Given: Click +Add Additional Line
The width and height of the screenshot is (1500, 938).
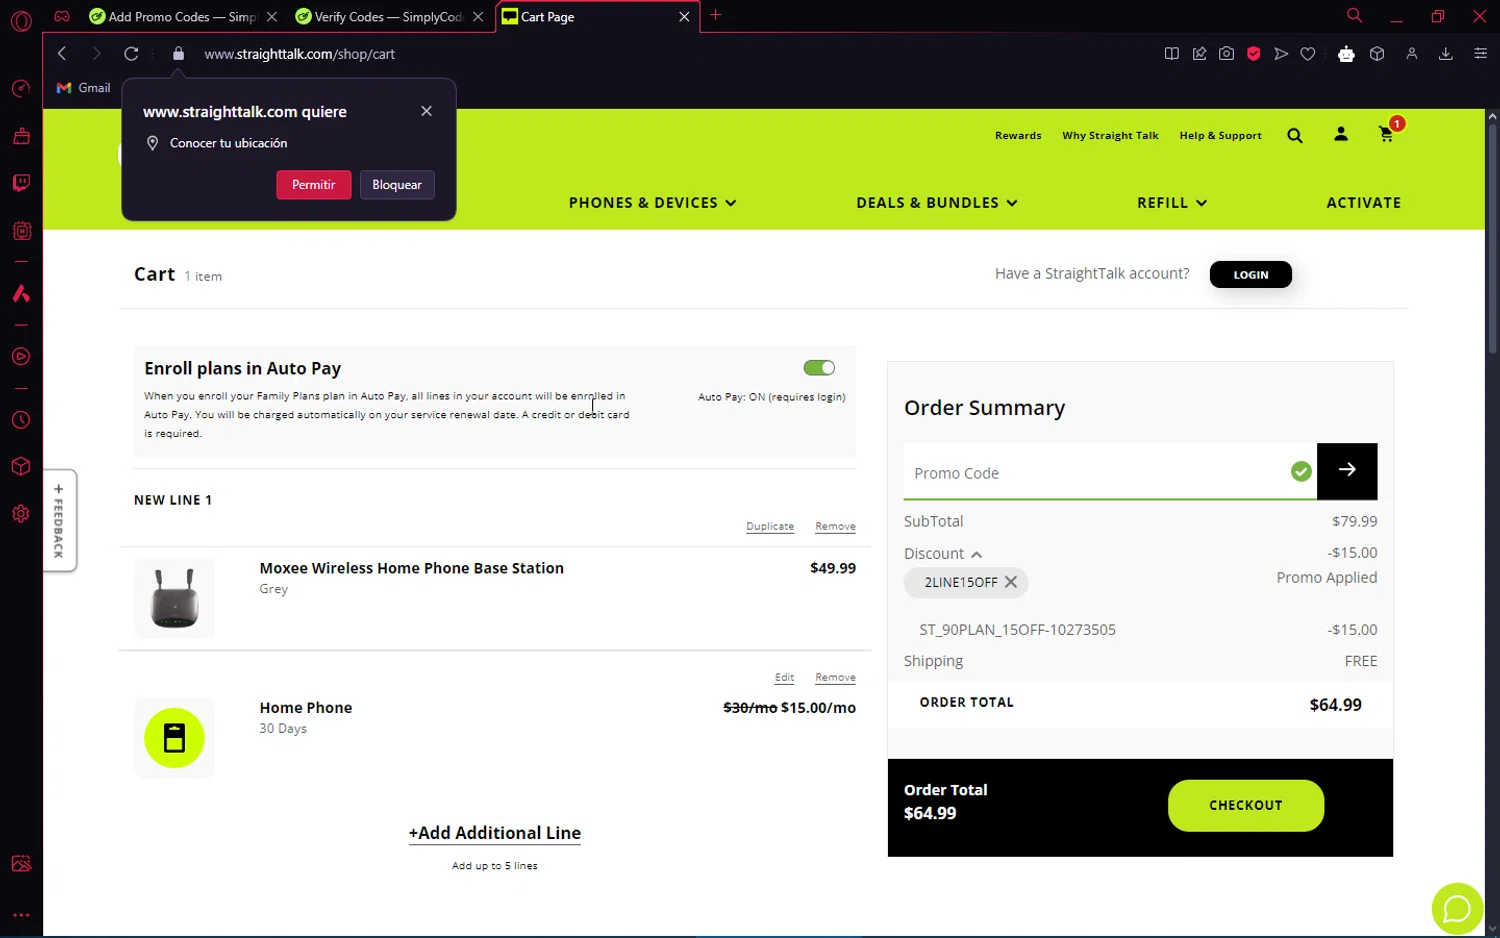Looking at the screenshot, I should 495,833.
